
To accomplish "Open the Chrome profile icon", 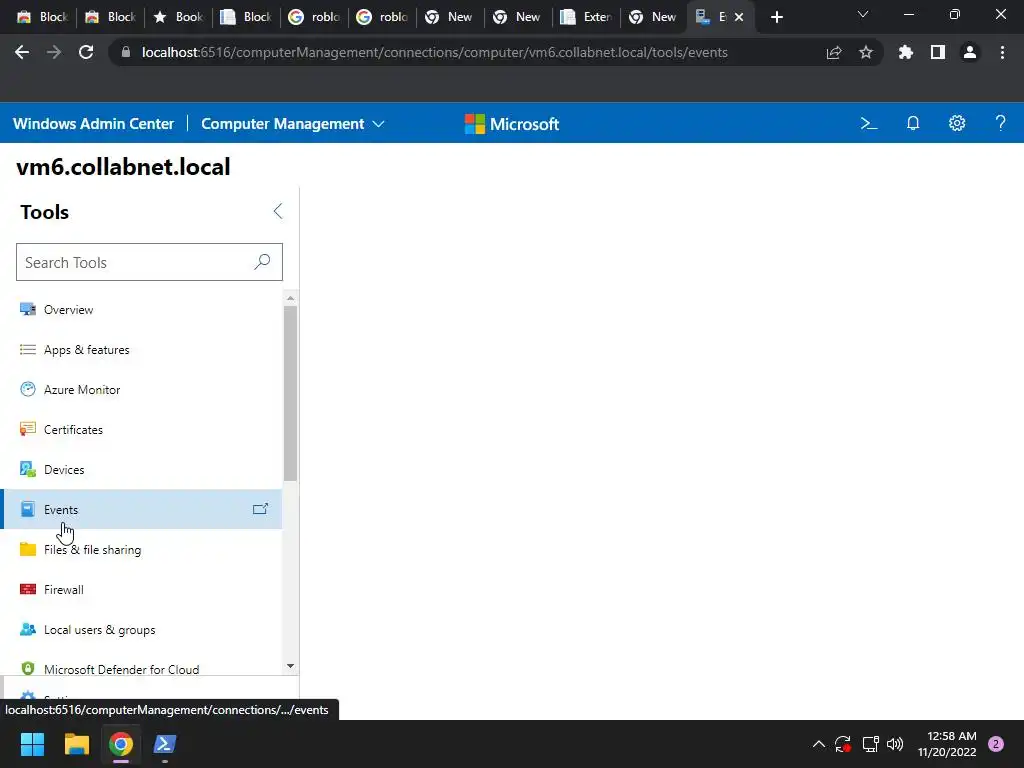I will pos(970,52).
